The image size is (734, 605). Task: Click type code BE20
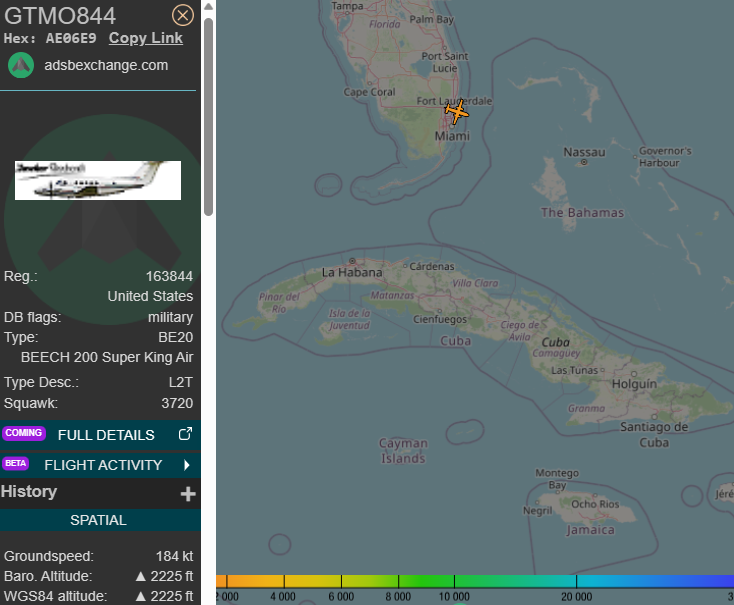tap(176, 337)
